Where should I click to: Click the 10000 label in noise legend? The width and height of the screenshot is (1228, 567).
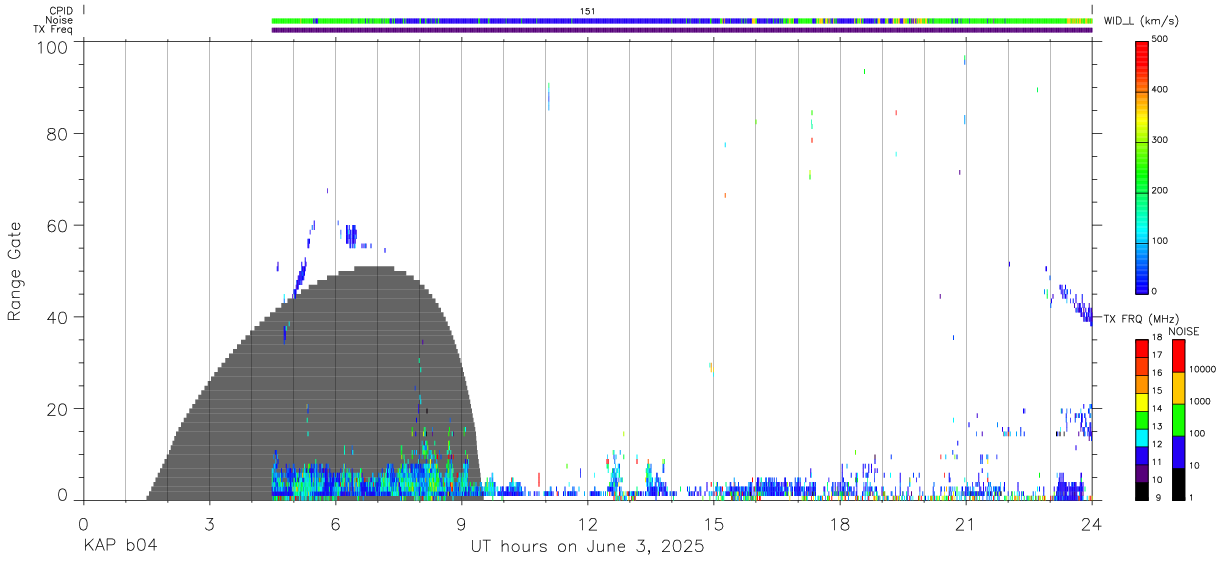point(1204,369)
